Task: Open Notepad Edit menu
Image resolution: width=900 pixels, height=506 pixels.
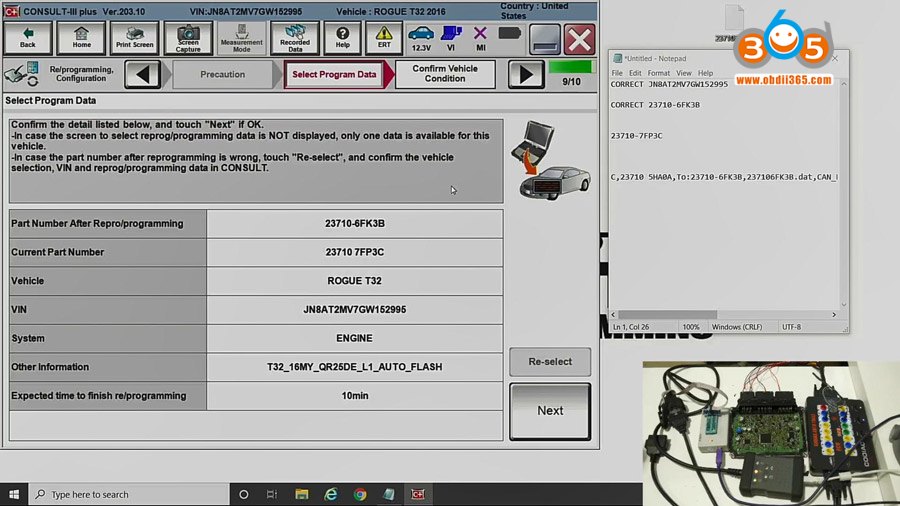Action: (x=635, y=73)
